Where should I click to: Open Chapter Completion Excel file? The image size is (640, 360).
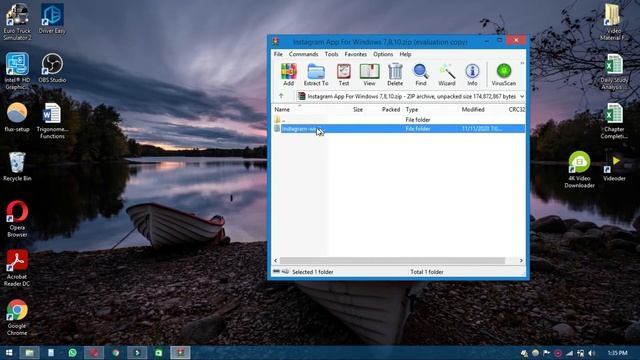pos(613,120)
